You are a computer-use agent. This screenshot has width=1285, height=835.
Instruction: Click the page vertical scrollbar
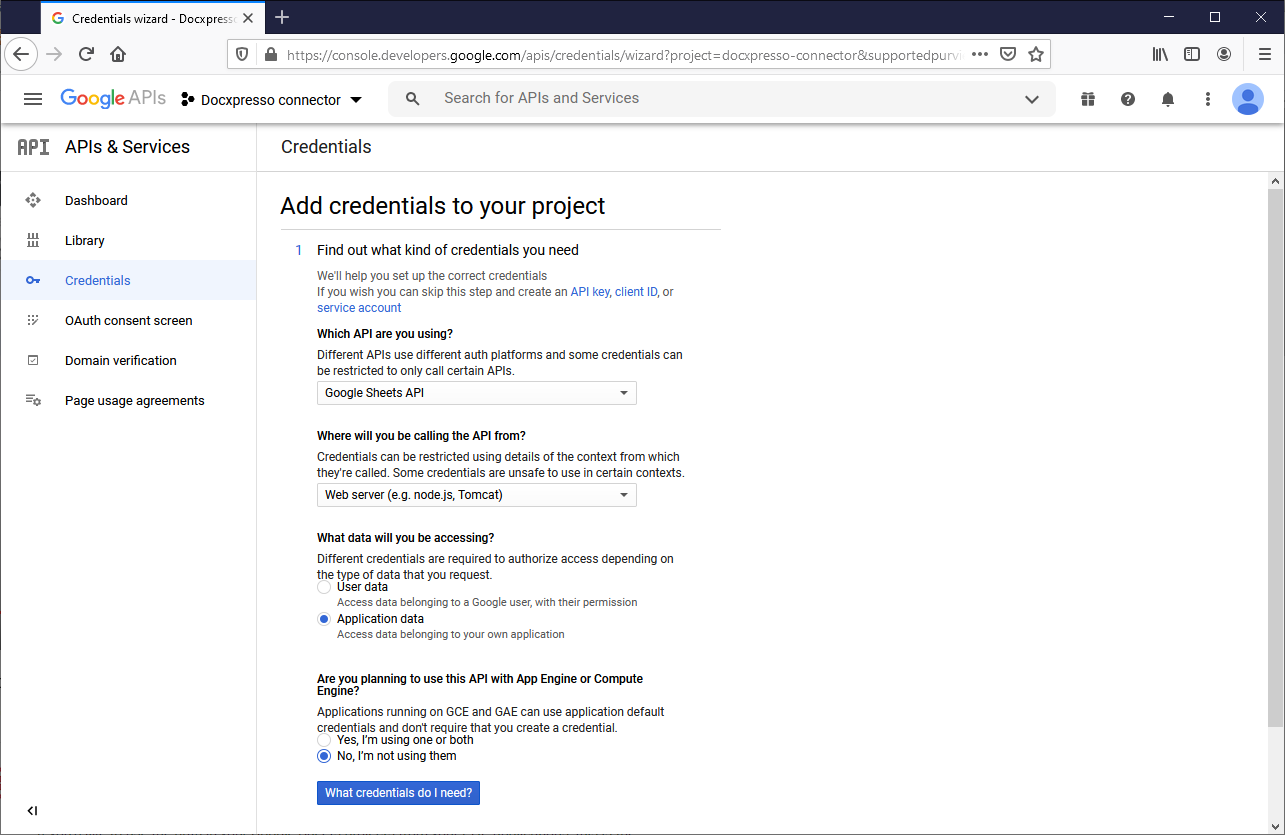click(x=1275, y=458)
